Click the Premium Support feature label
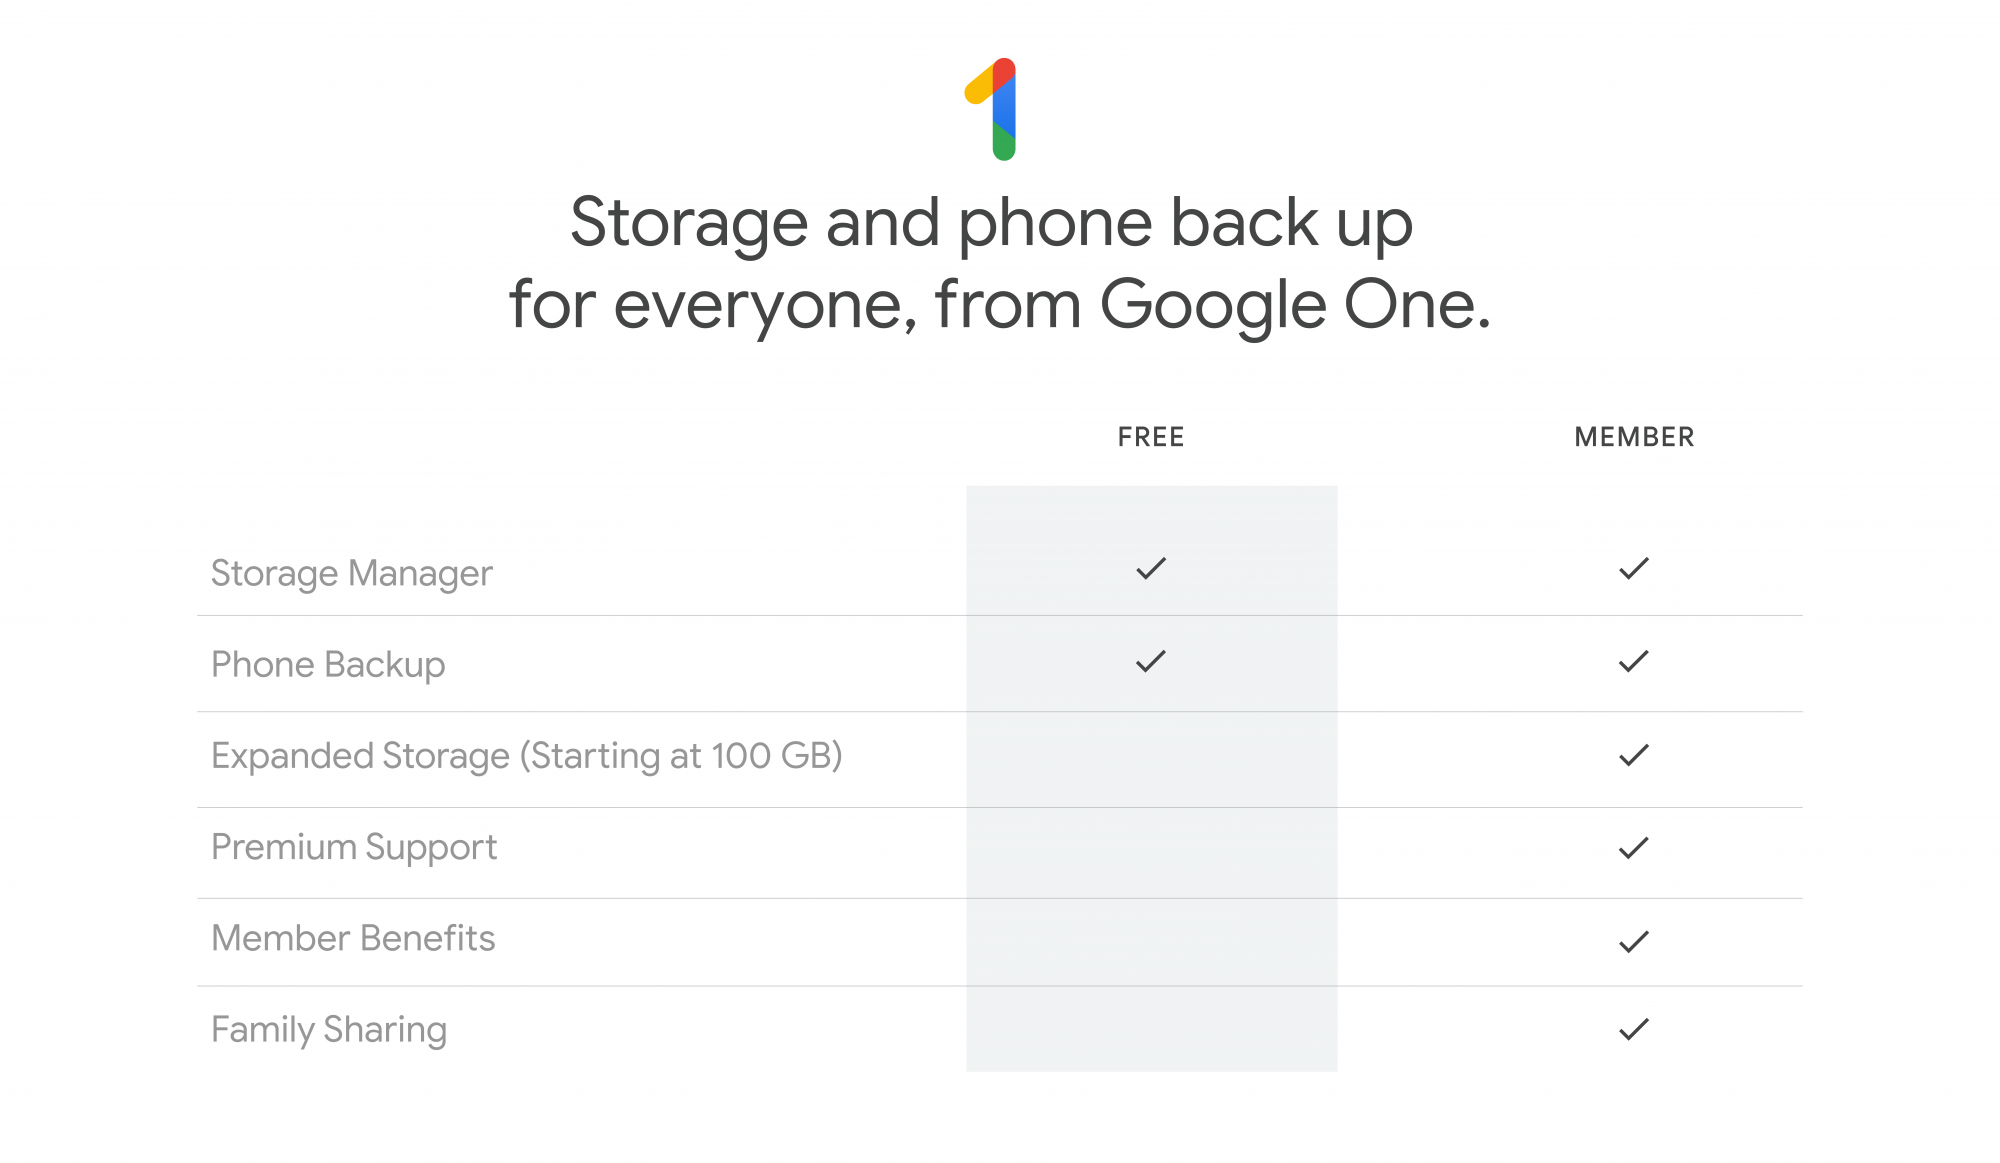The width and height of the screenshot is (2000, 1163). tap(354, 847)
